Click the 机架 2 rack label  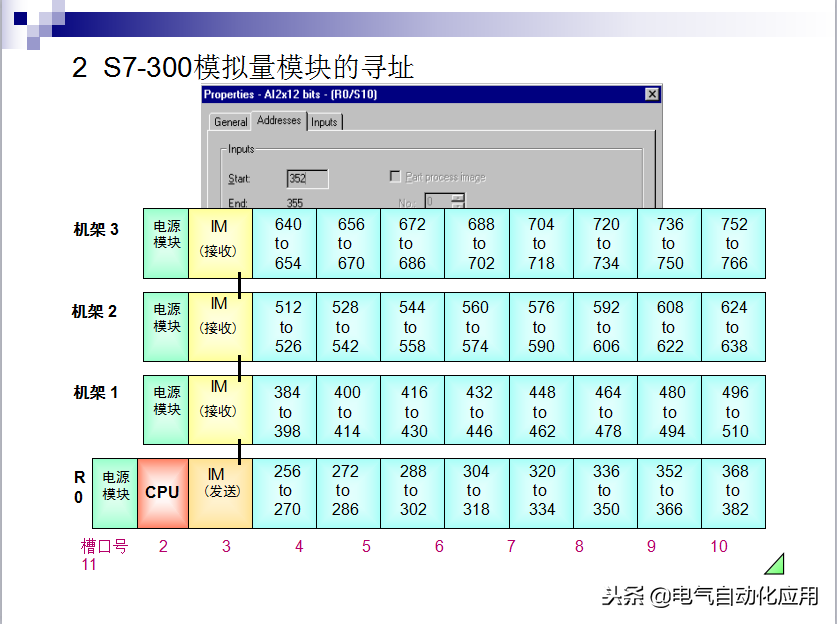[94, 311]
